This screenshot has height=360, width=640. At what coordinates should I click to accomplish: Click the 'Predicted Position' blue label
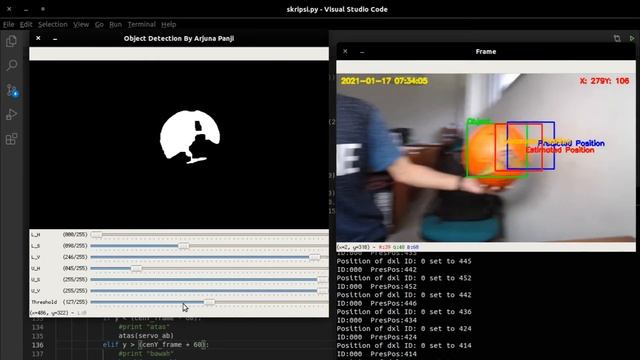tap(571, 143)
